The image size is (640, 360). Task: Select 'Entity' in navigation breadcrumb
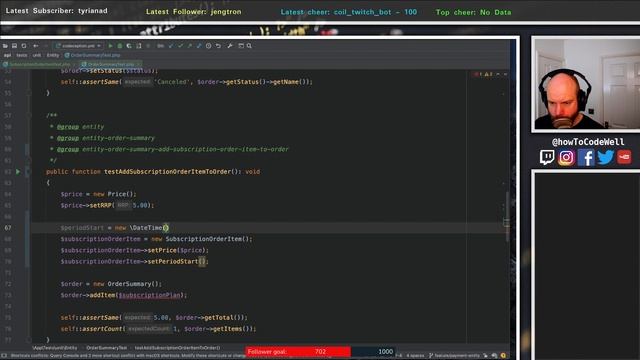(53, 55)
